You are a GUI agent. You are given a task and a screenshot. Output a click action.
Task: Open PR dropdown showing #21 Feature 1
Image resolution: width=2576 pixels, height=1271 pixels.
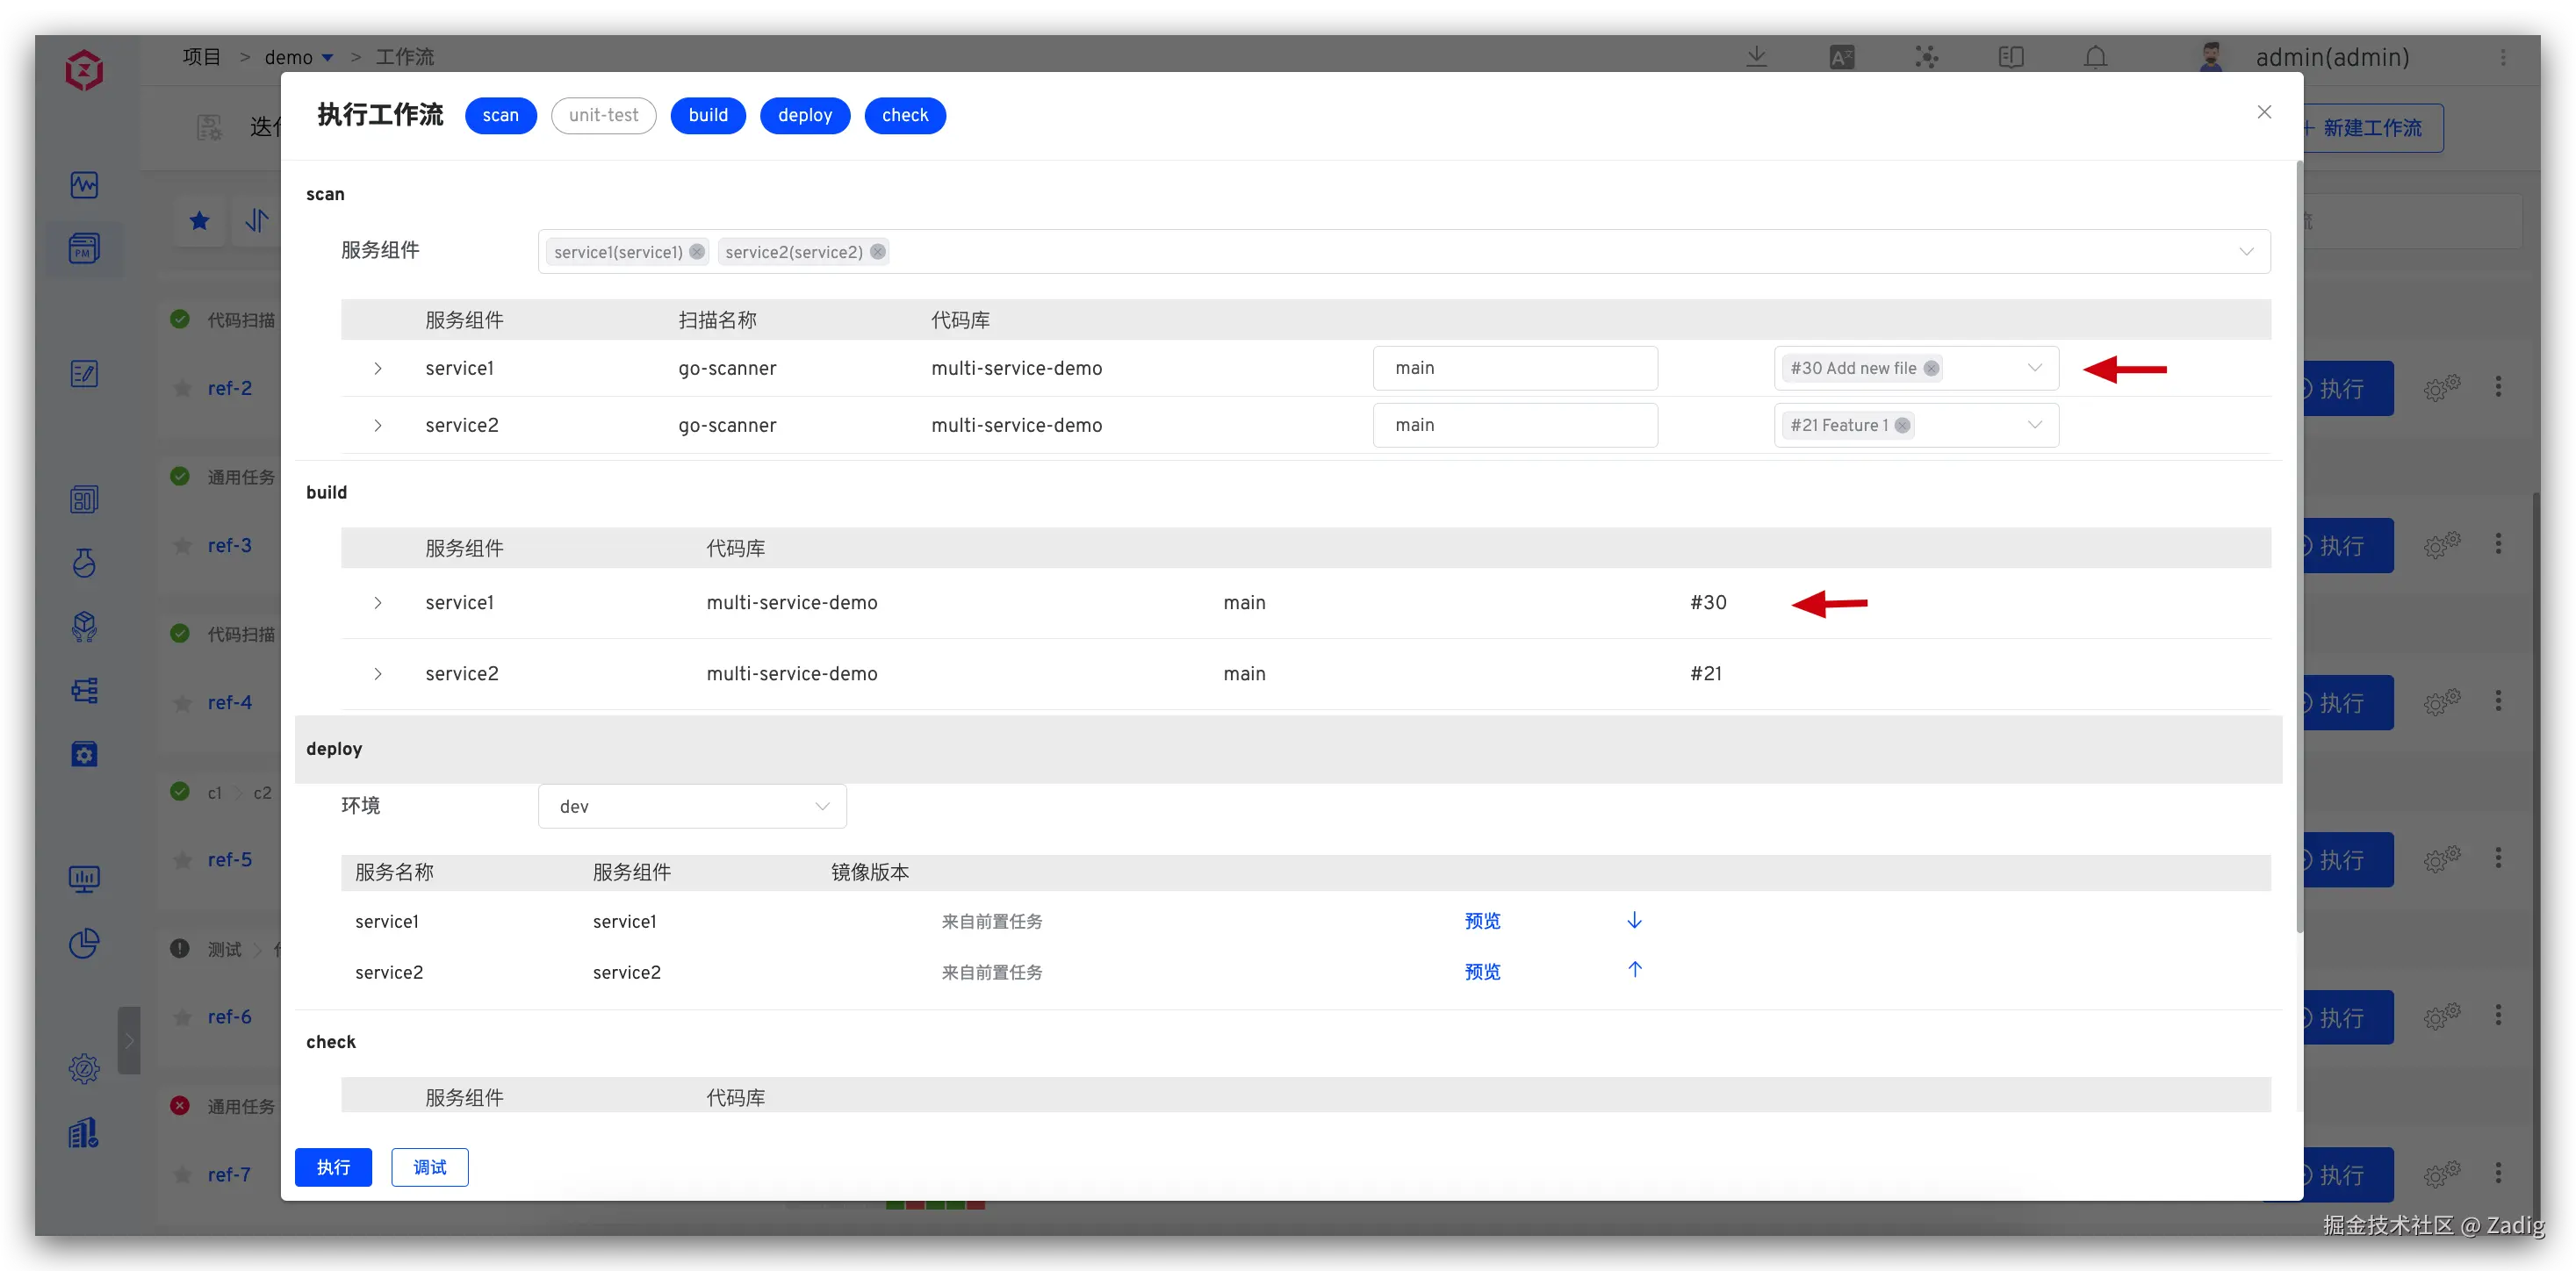[1916, 425]
